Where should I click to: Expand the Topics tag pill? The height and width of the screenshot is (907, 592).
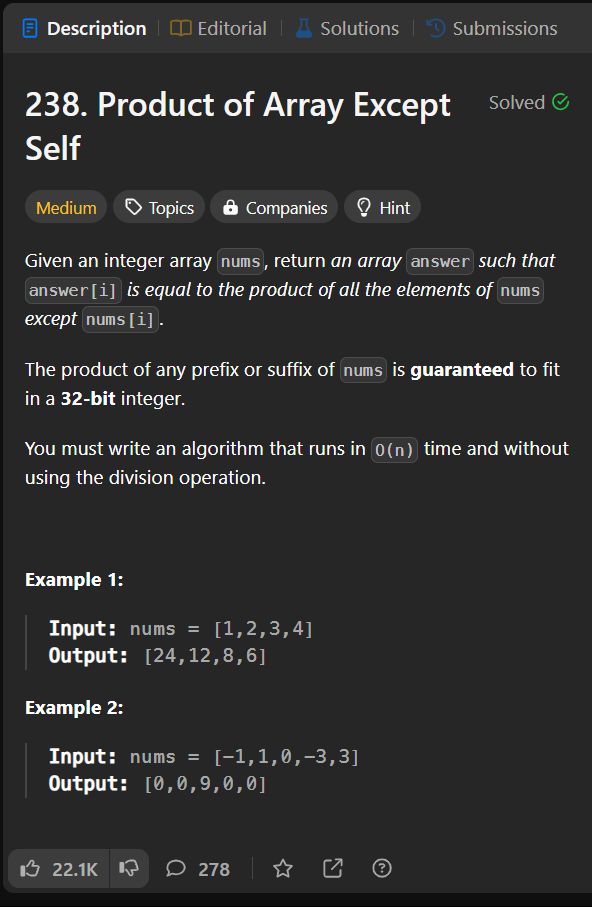coord(159,207)
